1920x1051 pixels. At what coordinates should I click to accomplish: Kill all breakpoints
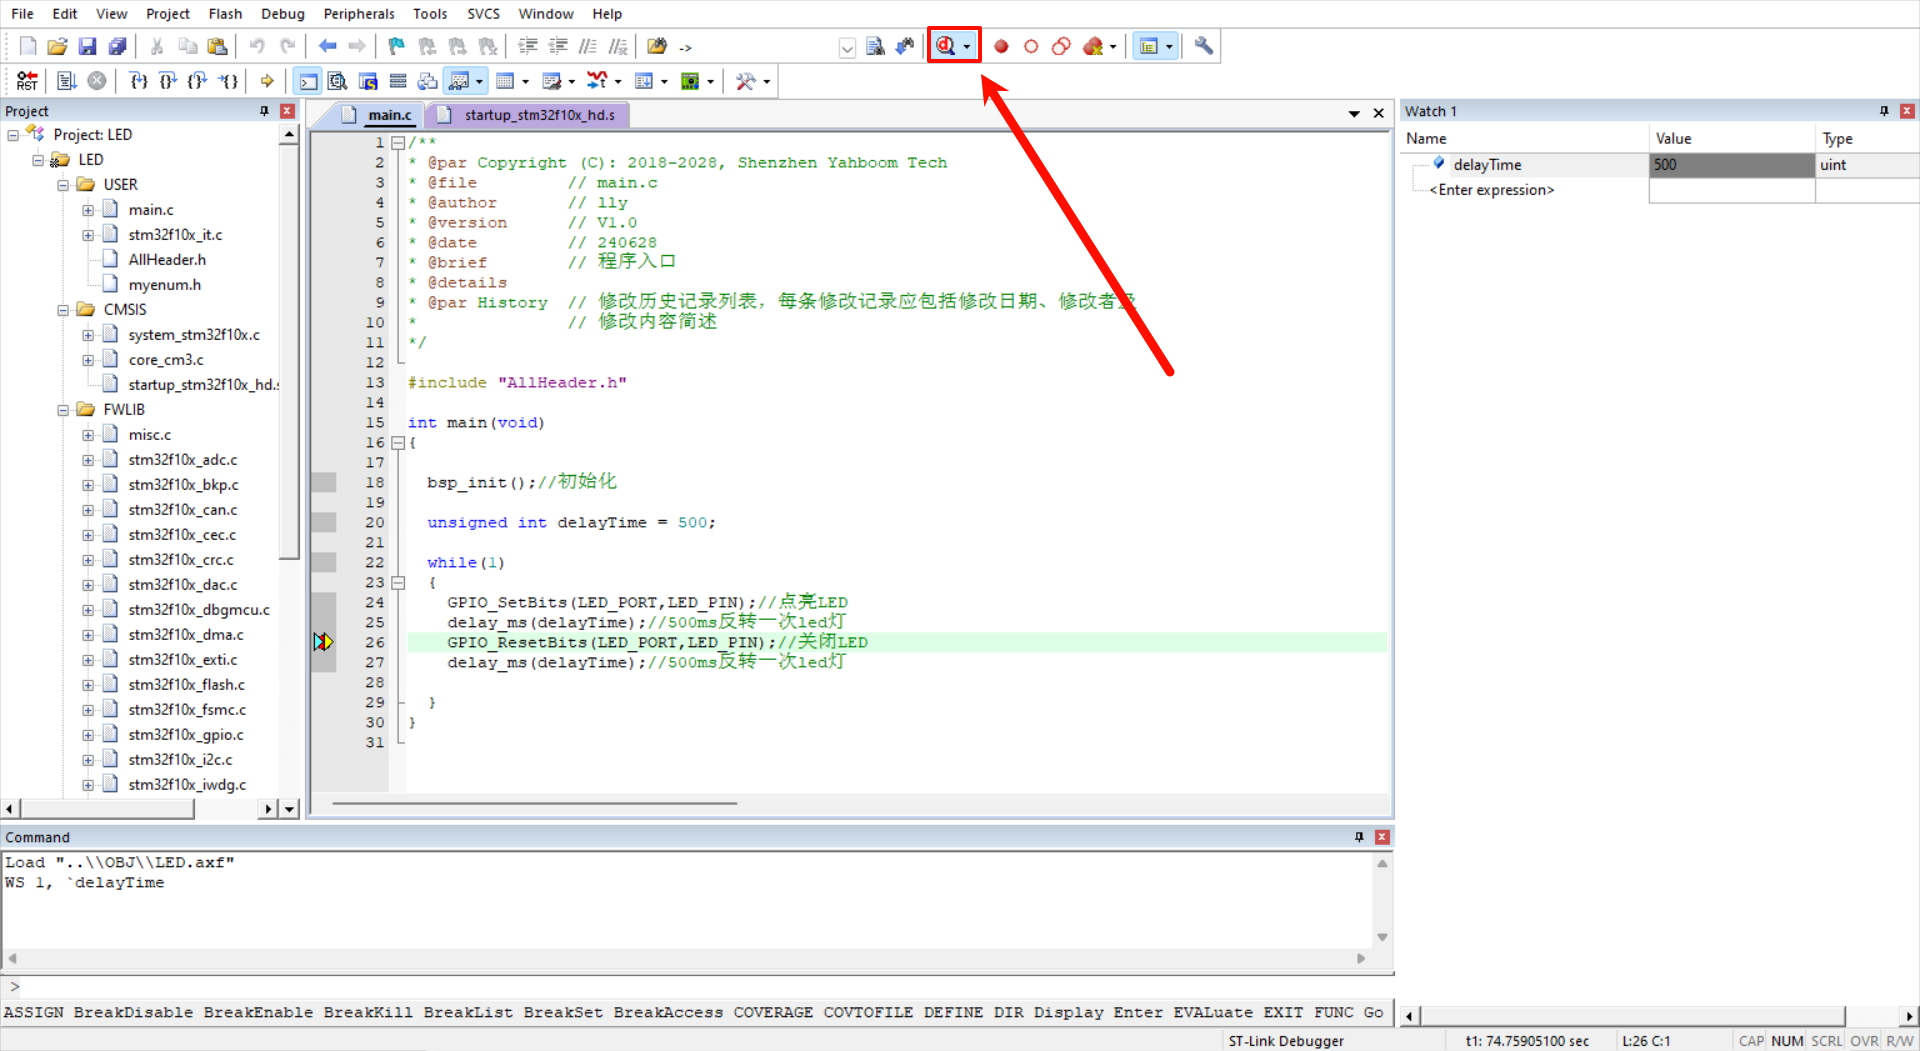[1093, 46]
